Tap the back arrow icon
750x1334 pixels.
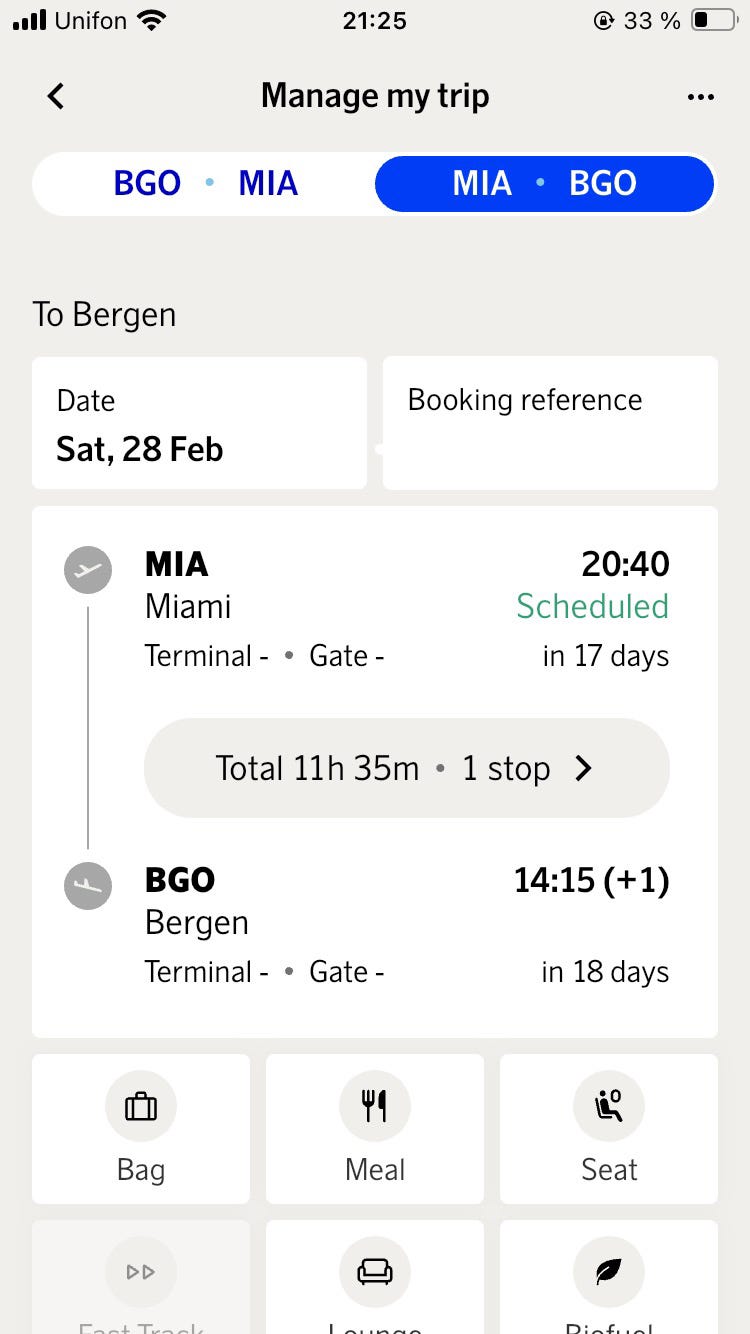(x=56, y=96)
